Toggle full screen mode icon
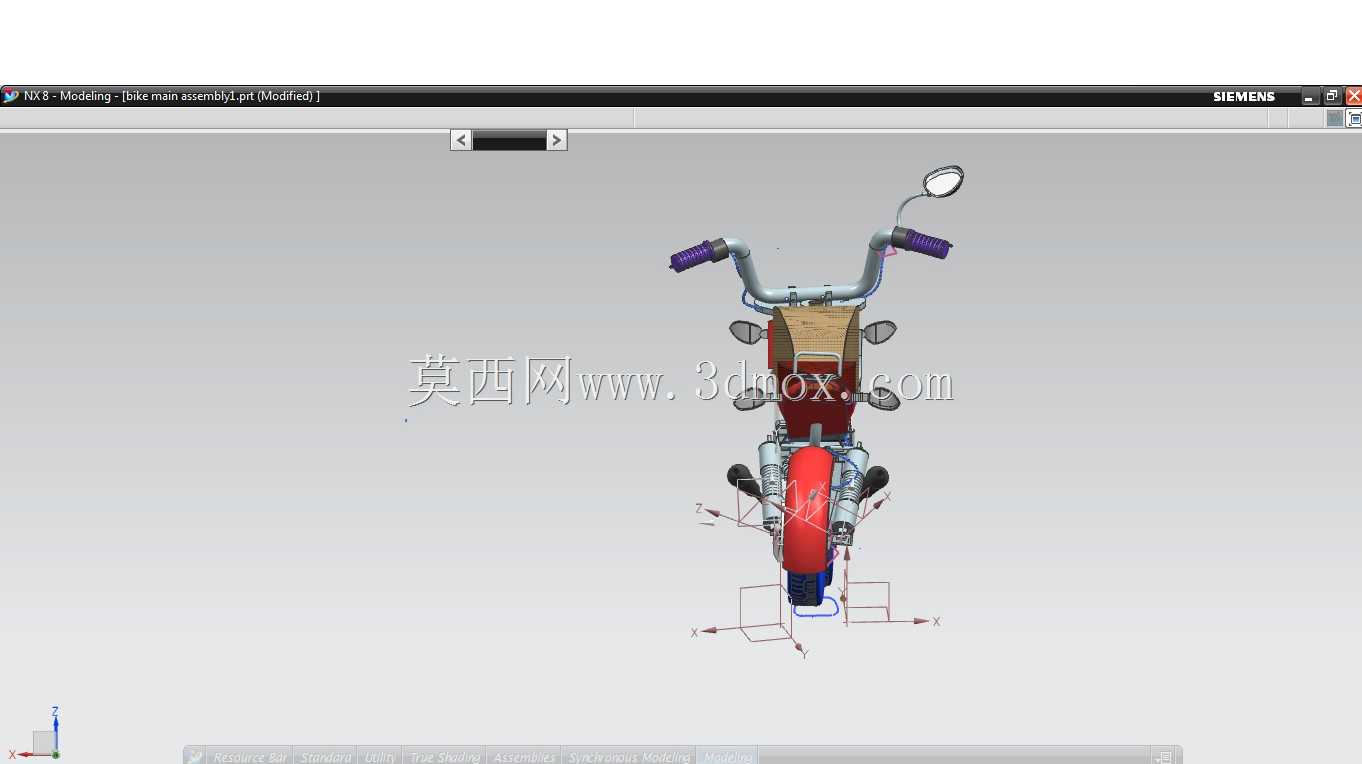Viewport: 1362px width, 764px height. pyautogui.click(x=1355, y=119)
